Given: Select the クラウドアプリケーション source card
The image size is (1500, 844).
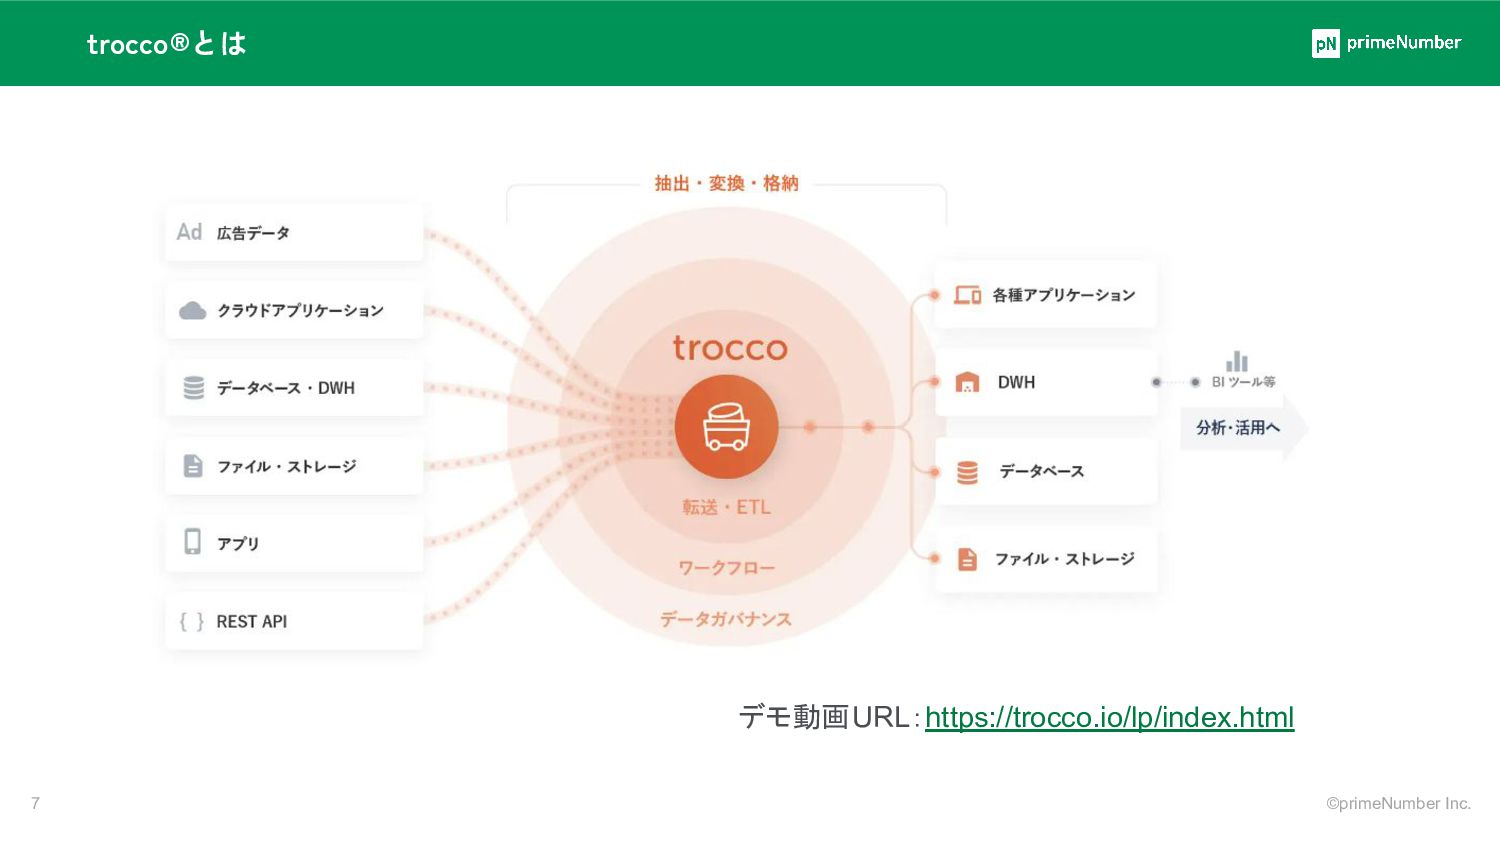Looking at the screenshot, I should coord(294,310).
